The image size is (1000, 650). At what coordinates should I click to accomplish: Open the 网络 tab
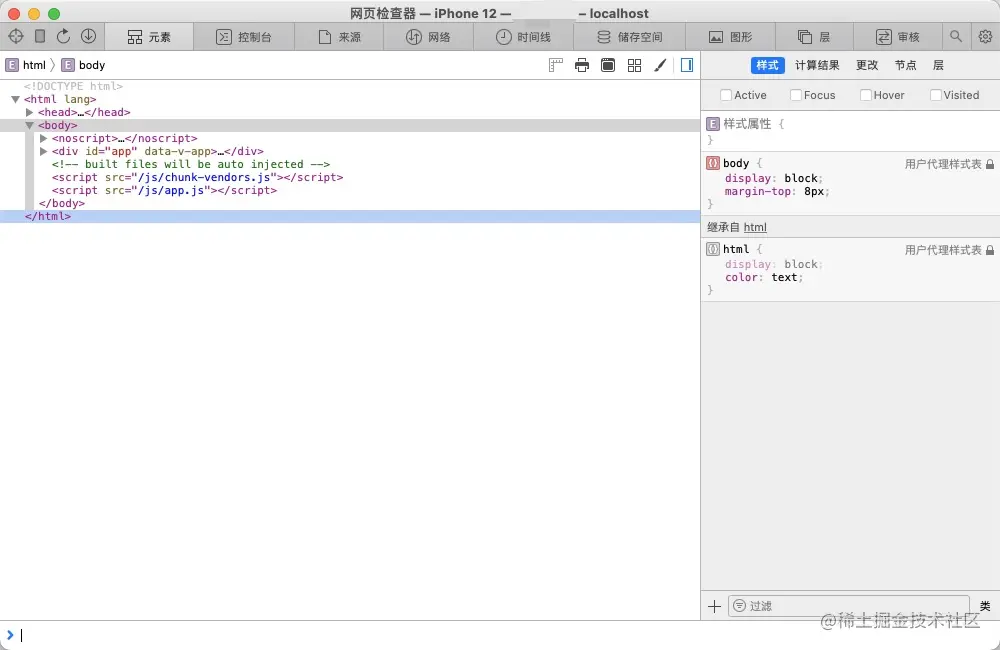(x=429, y=37)
